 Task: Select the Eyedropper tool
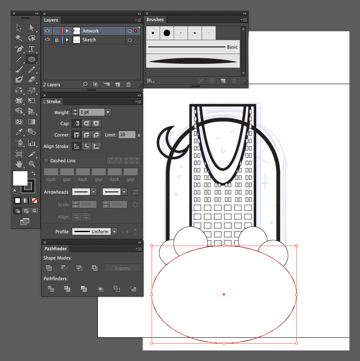pyautogui.click(x=19, y=132)
